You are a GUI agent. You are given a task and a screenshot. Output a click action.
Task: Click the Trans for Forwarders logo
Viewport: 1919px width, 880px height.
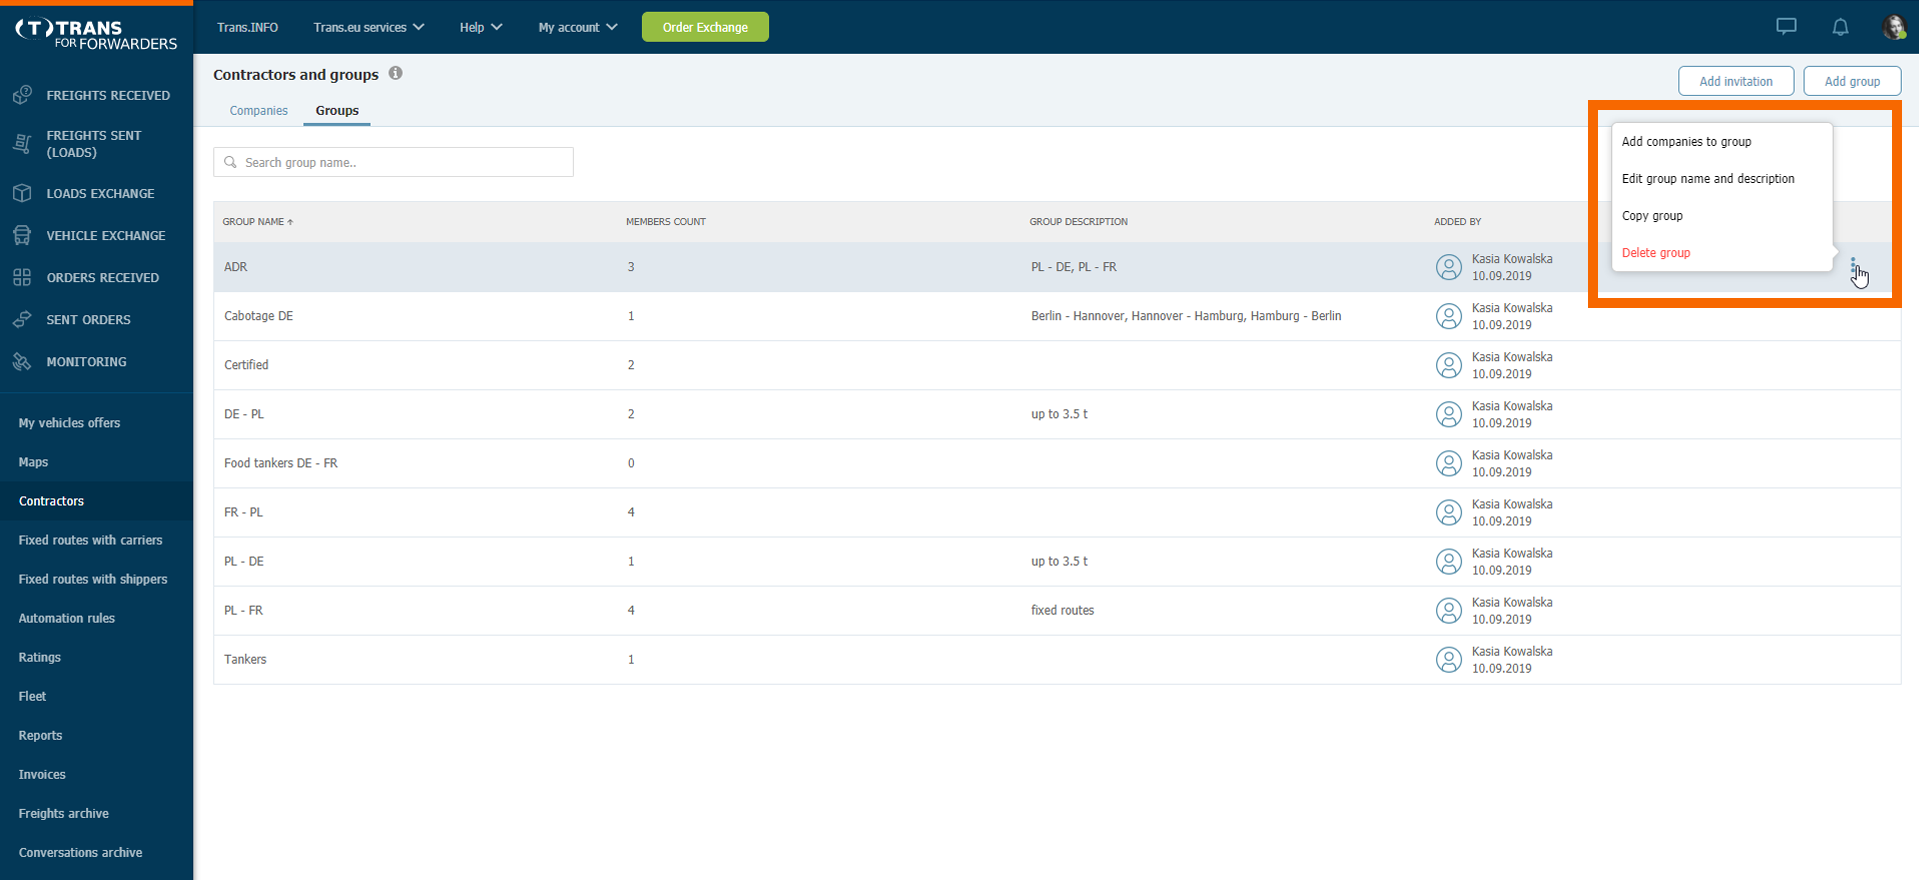pyautogui.click(x=96, y=33)
